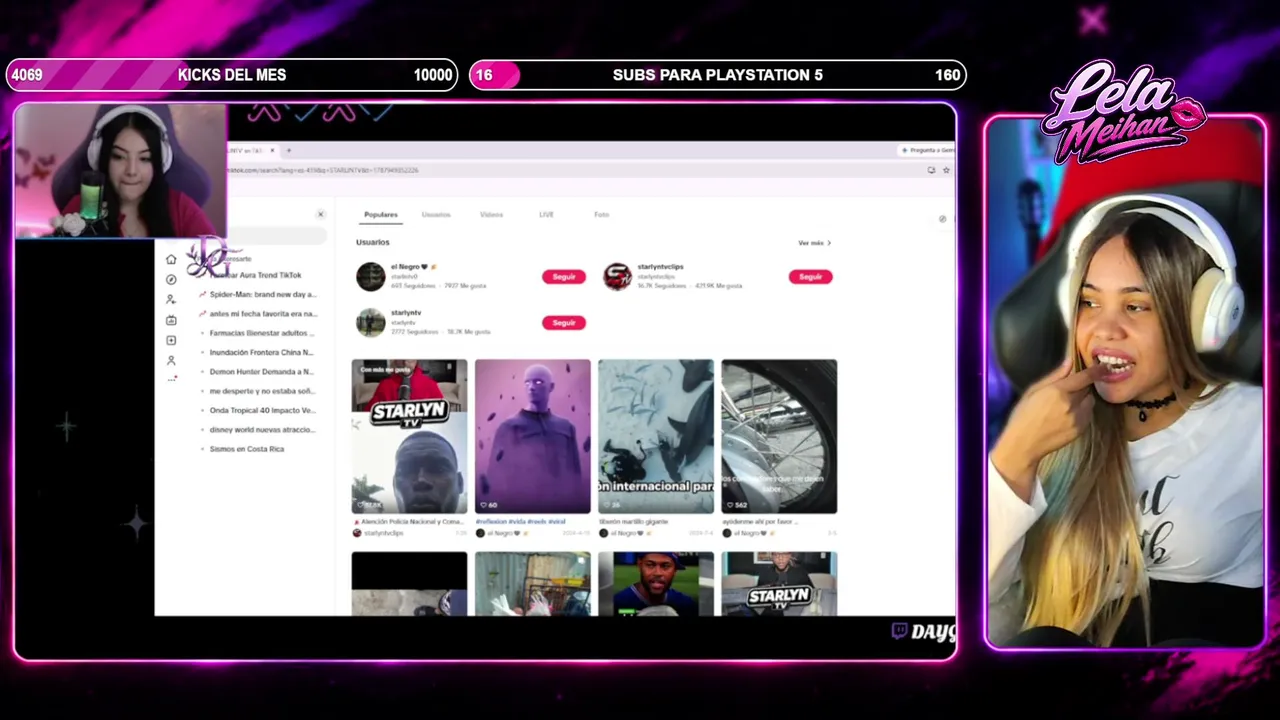Open starlyntvclips profile avatar
Screen dimensions: 1280x720
(x=617, y=276)
